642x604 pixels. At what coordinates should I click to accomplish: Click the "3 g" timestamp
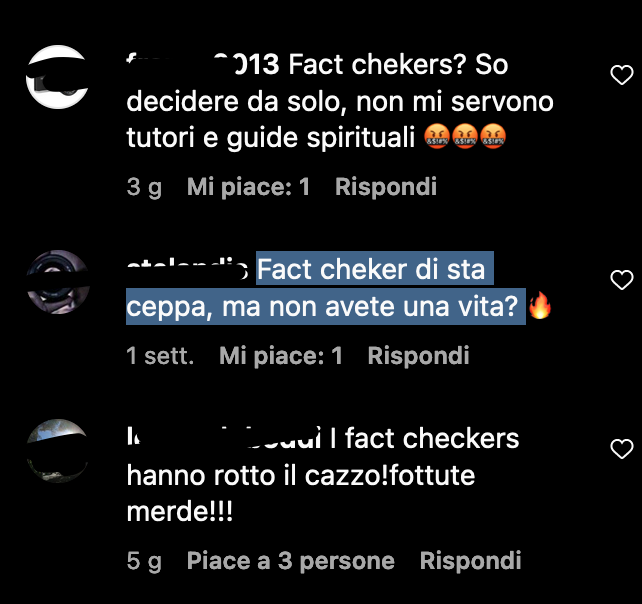click(144, 187)
